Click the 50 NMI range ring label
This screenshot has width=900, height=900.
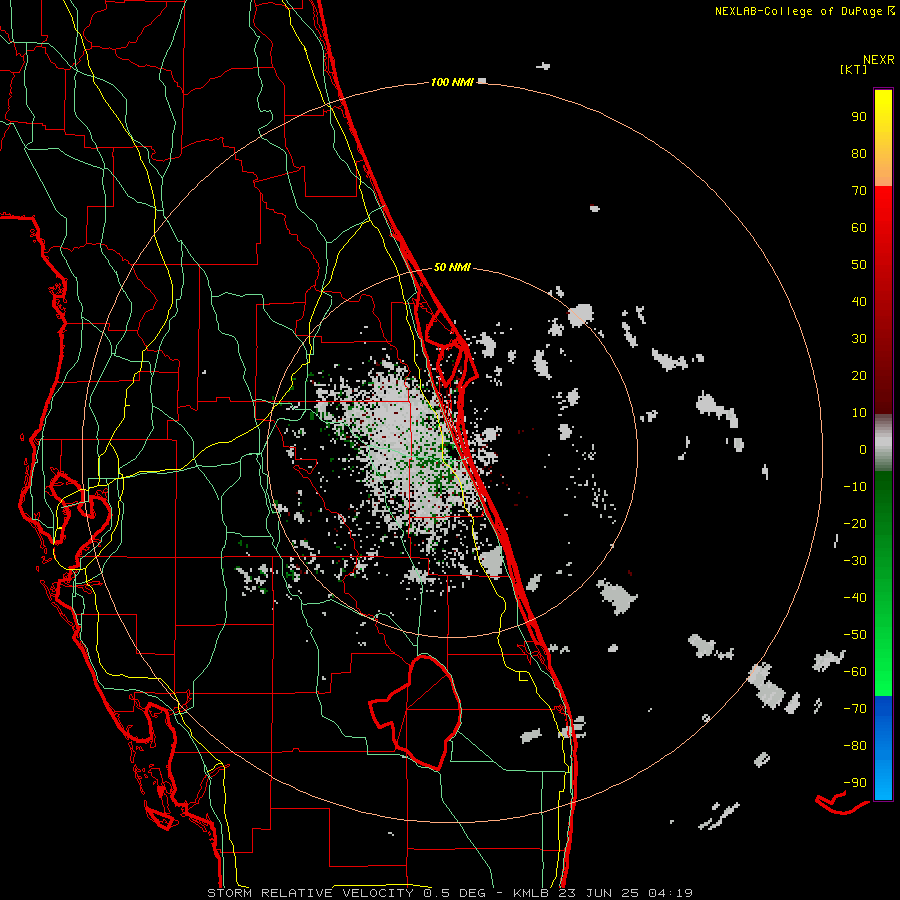coord(452,267)
